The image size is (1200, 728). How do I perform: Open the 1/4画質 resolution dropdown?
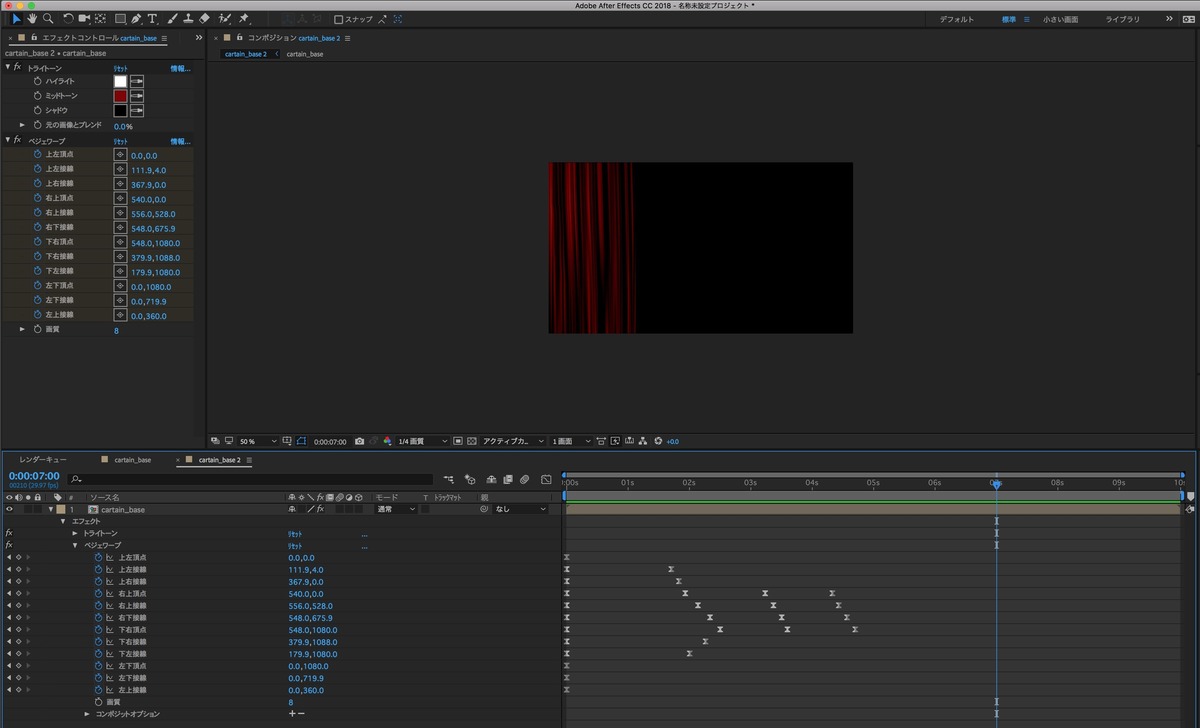coord(423,441)
